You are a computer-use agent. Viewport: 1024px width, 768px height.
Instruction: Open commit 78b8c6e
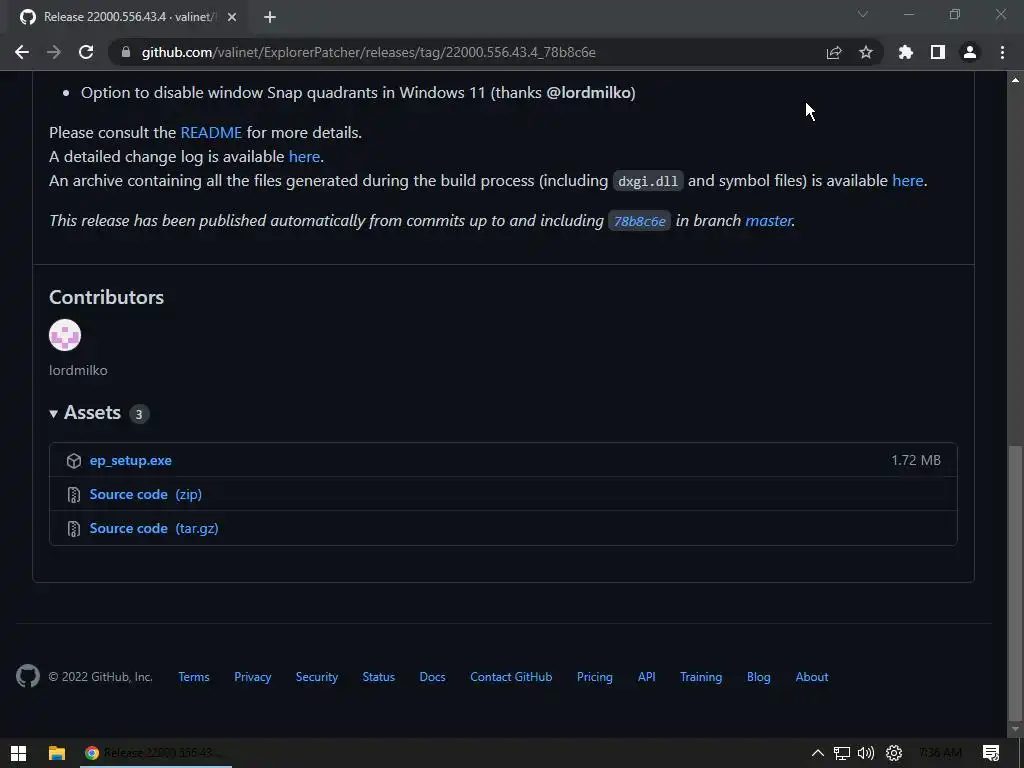coord(639,221)
